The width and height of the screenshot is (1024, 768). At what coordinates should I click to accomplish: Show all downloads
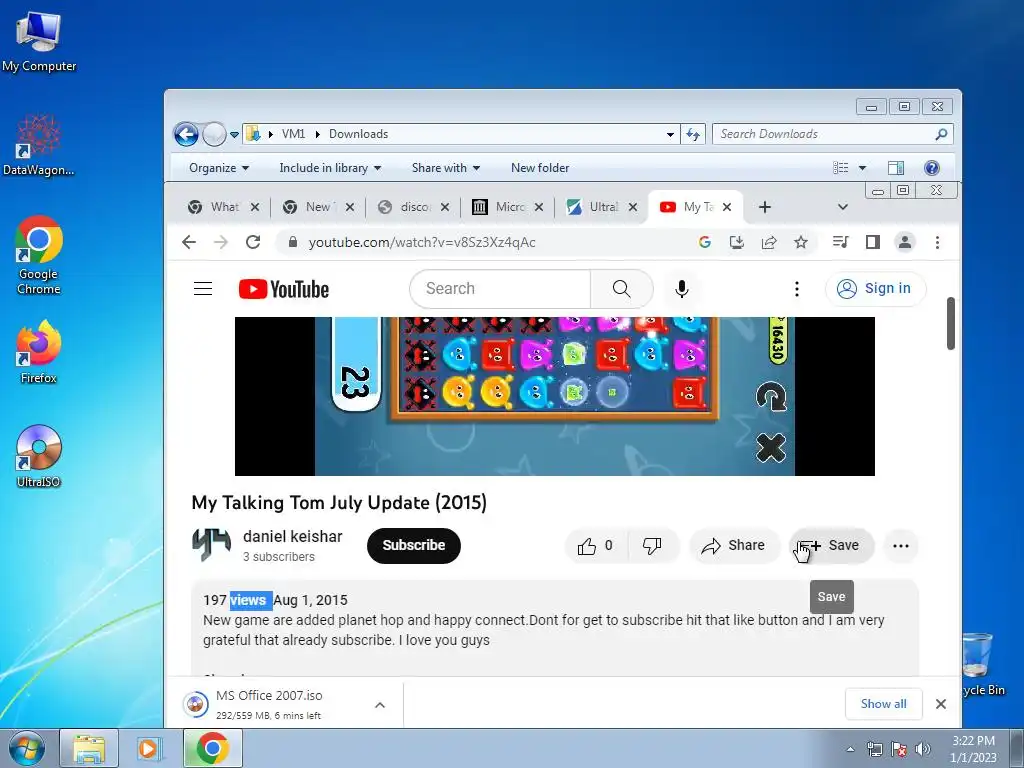[883, 704]
